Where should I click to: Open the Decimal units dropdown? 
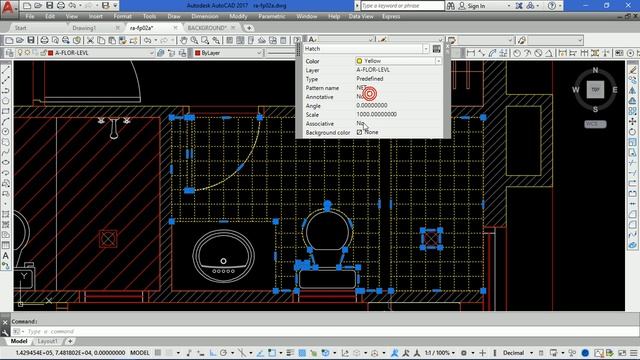pyautogui.click(x=531, y=353)
